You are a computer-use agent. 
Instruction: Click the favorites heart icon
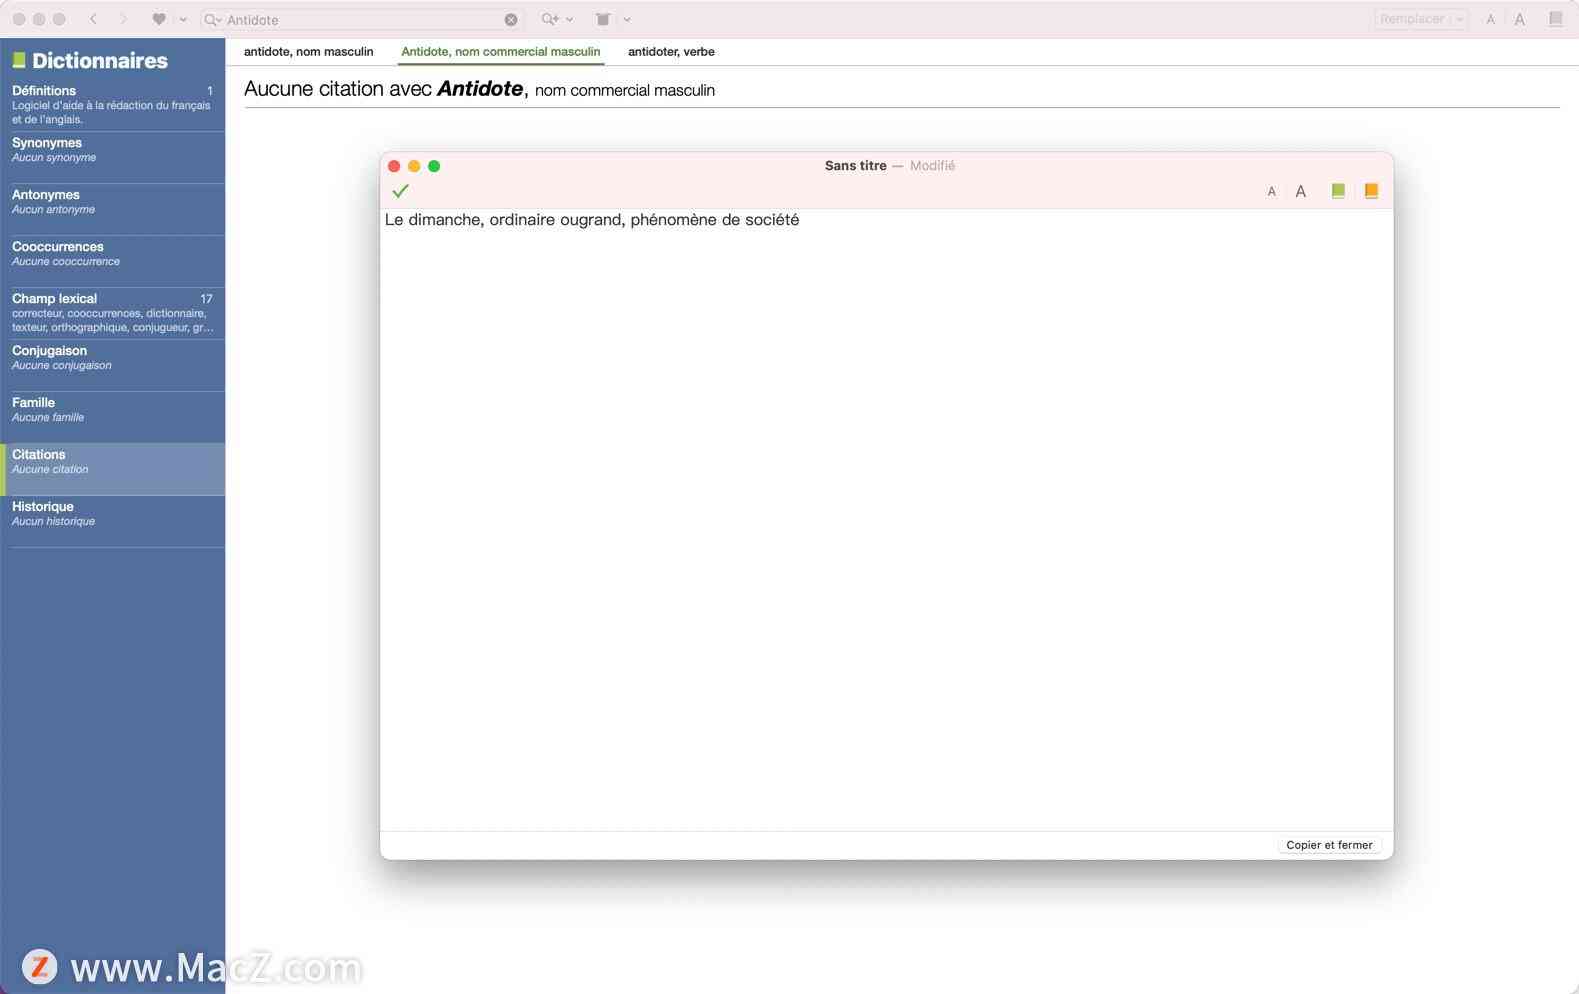point(159,19)
